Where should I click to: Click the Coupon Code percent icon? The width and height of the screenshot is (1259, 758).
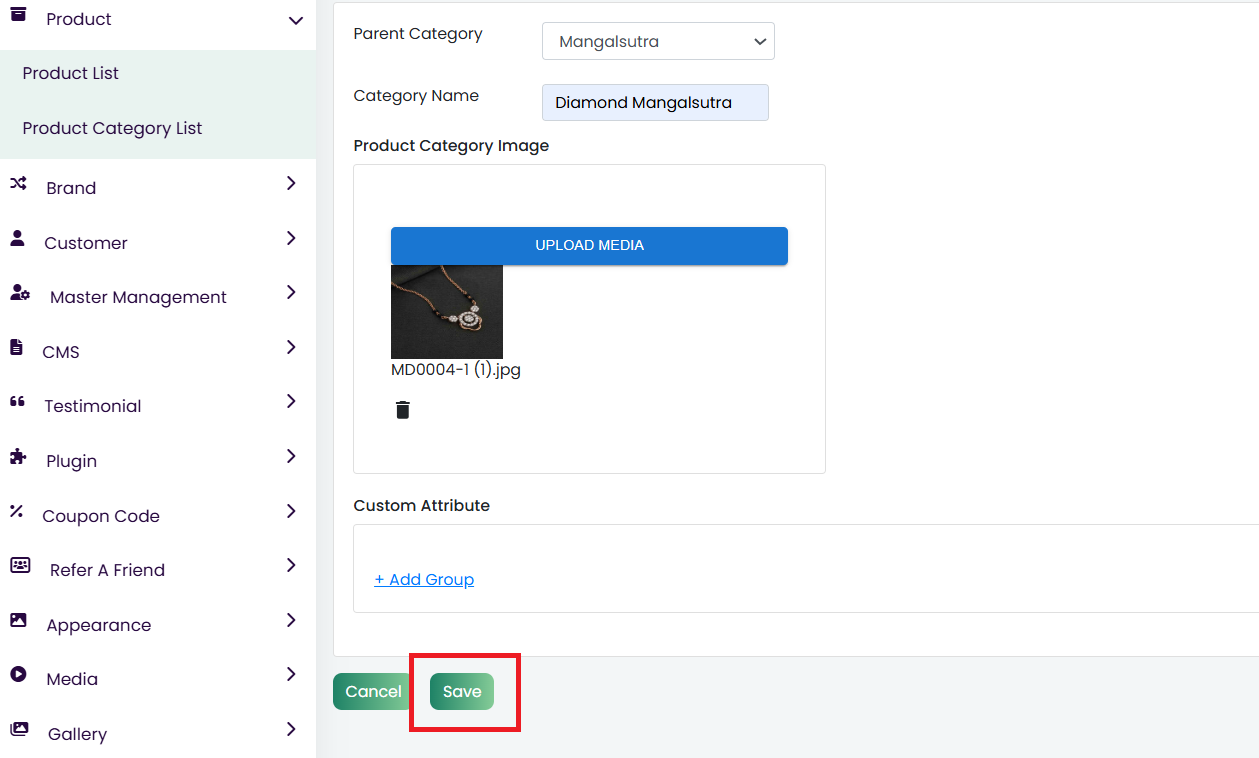coord(16,512)
